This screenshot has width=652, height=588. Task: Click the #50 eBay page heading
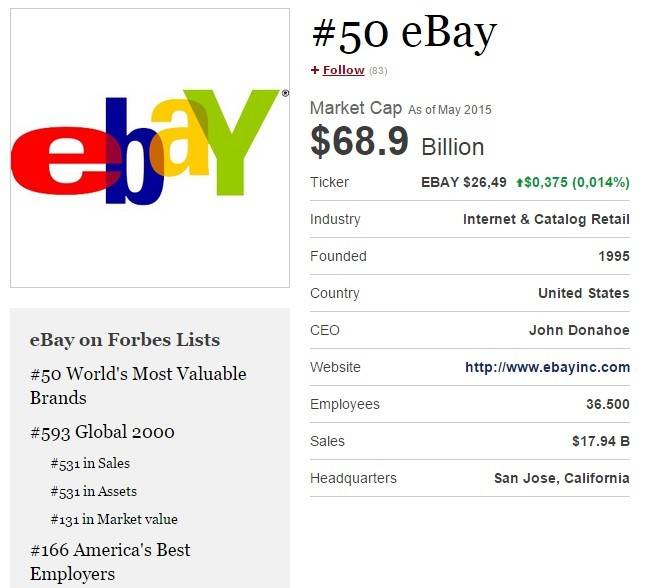[405, 33]
